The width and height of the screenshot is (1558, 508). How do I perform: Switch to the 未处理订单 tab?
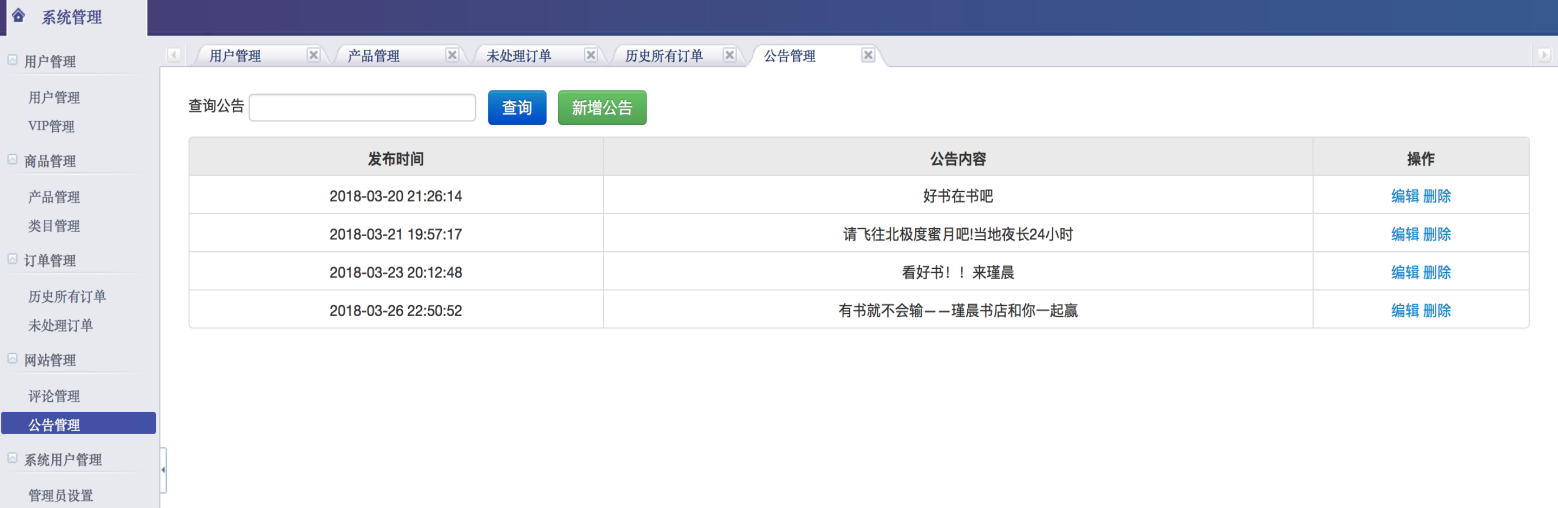click(x=519, y=56)
